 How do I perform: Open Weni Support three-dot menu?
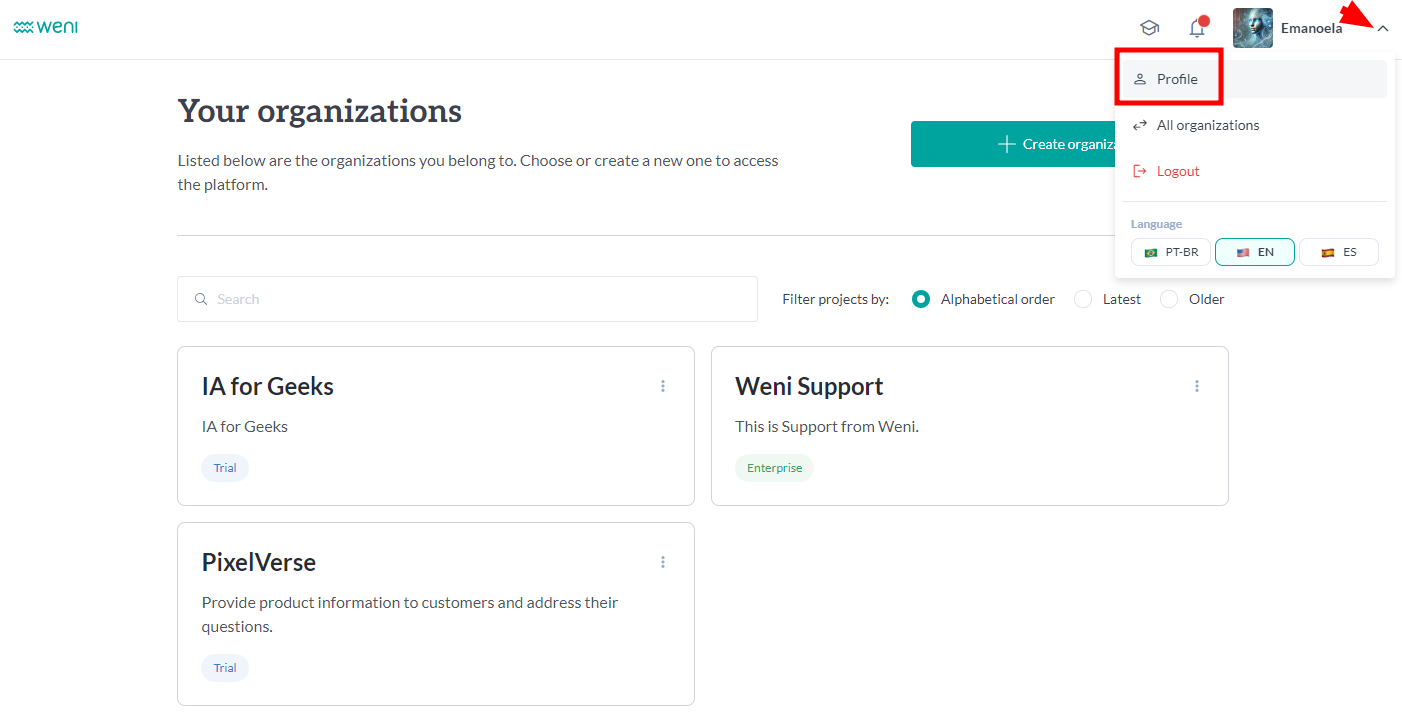[1197, 386]
